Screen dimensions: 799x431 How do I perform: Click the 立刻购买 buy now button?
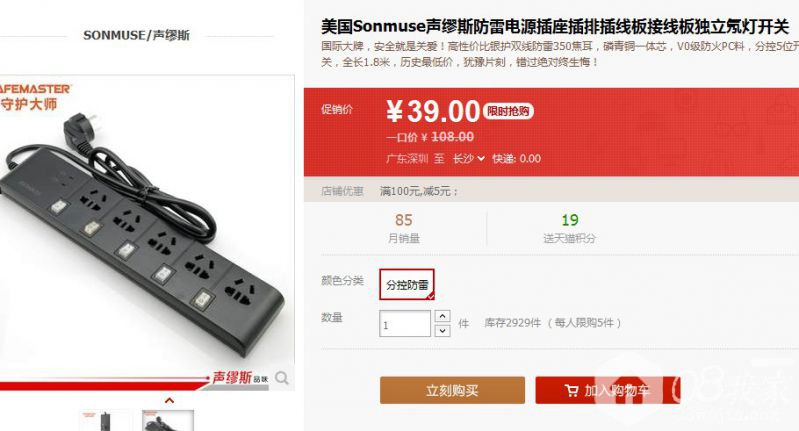(x=452, y=391)
